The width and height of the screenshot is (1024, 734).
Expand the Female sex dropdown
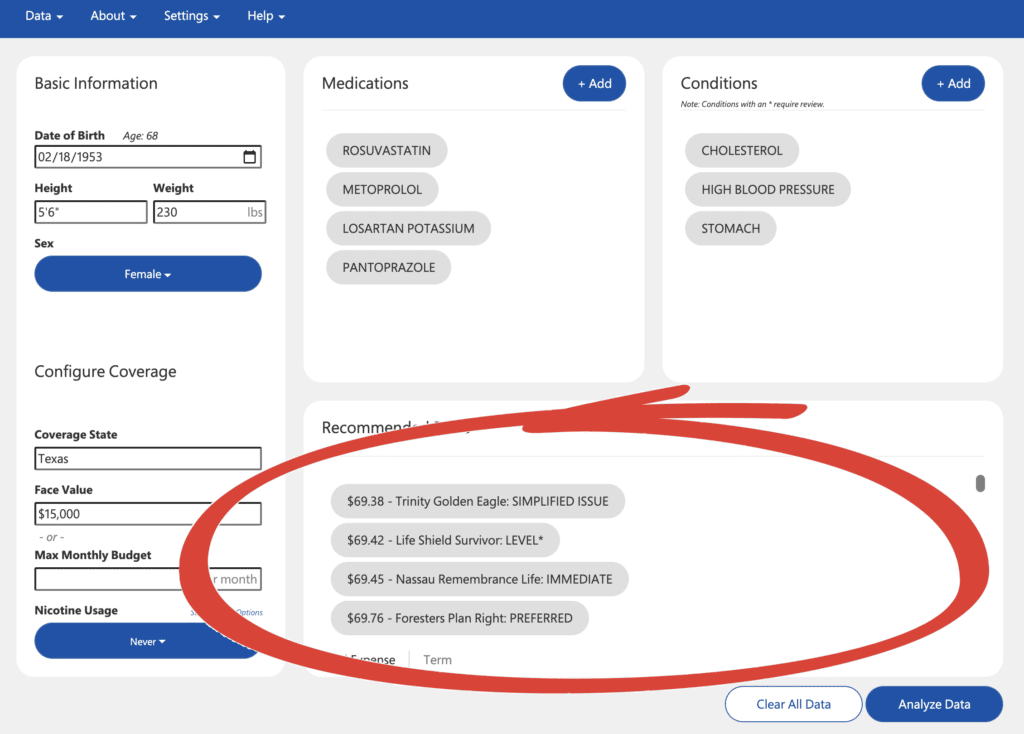point(148,274)
